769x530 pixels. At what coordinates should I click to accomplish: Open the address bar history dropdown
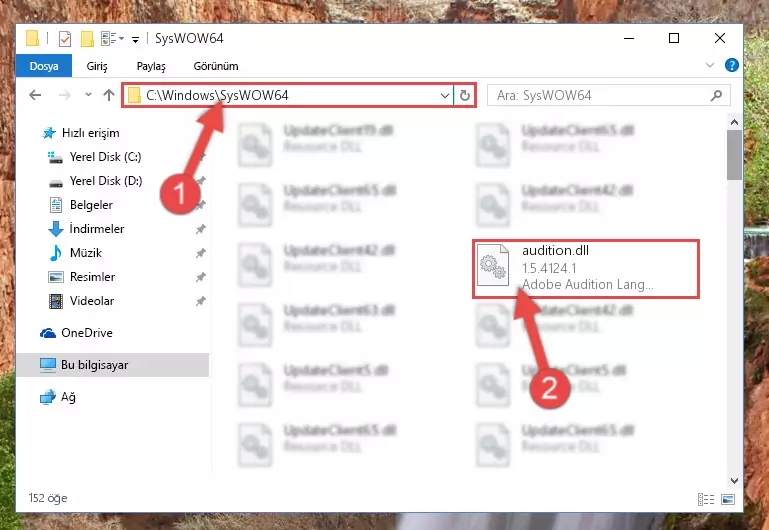pos(444,95)
